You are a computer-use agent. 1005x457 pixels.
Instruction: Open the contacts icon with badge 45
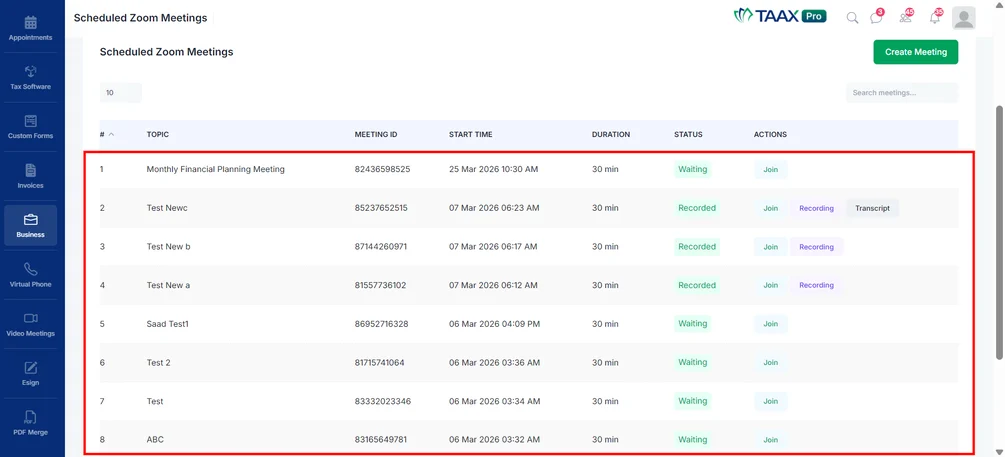click(906, 17)
